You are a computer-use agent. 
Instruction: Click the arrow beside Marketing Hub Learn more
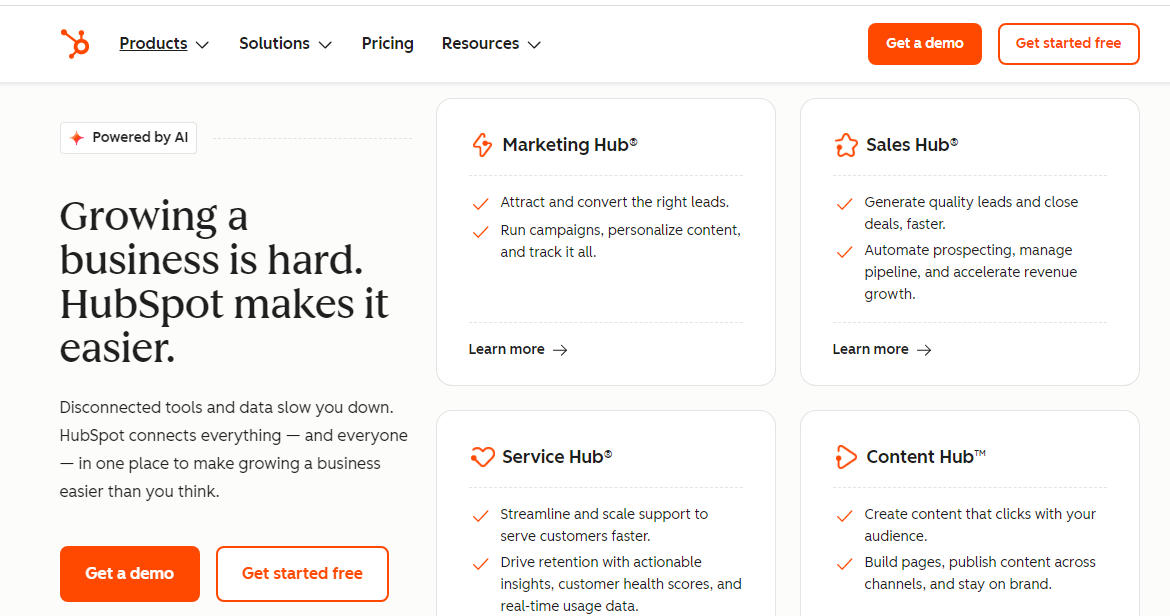pyautogui.click(x=560, y=350)
